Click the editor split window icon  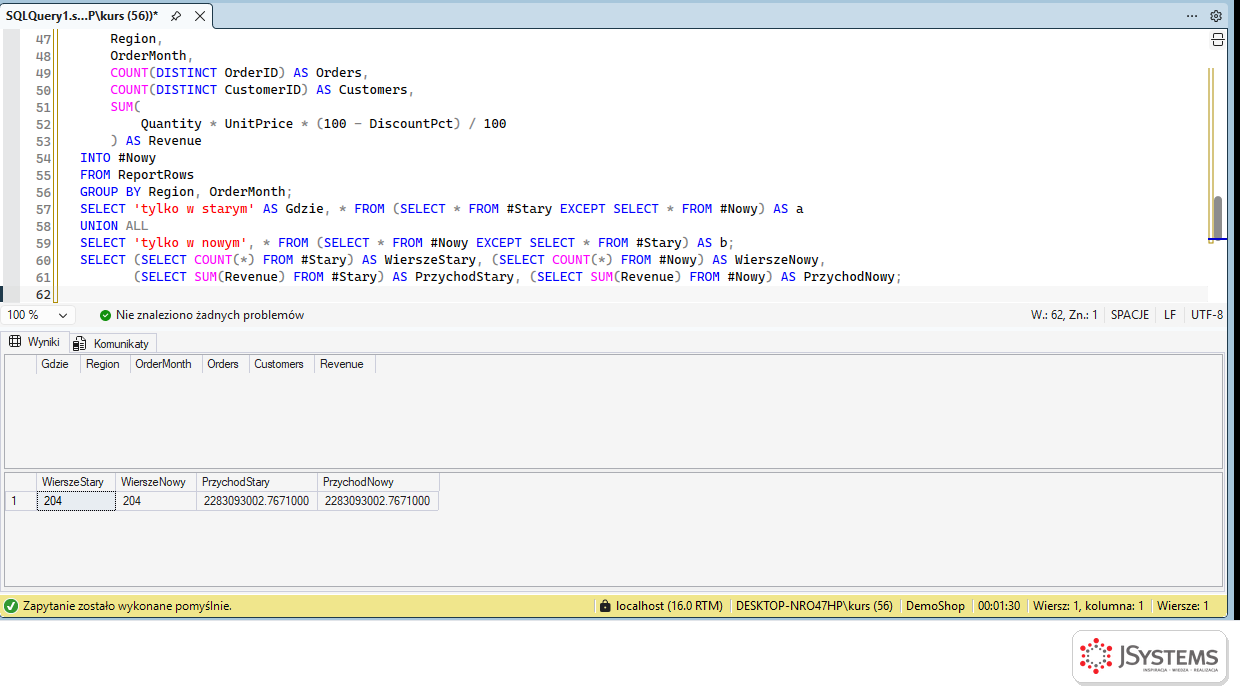pos(1217,39)
